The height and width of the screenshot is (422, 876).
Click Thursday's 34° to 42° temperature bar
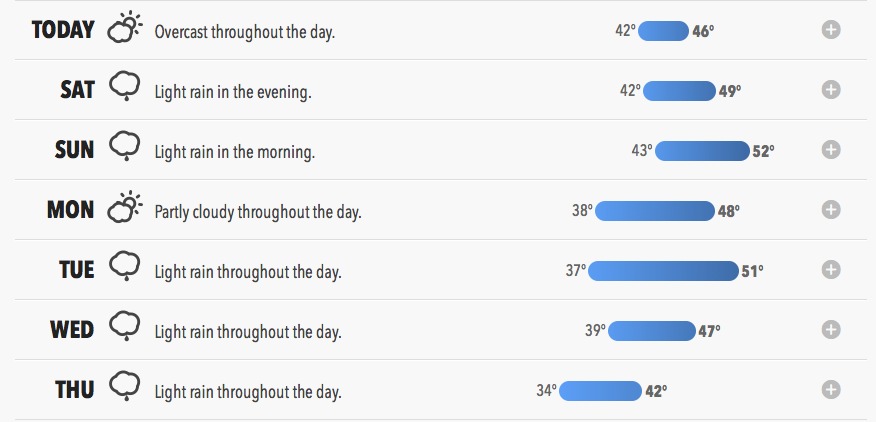(x=600, y=391)
